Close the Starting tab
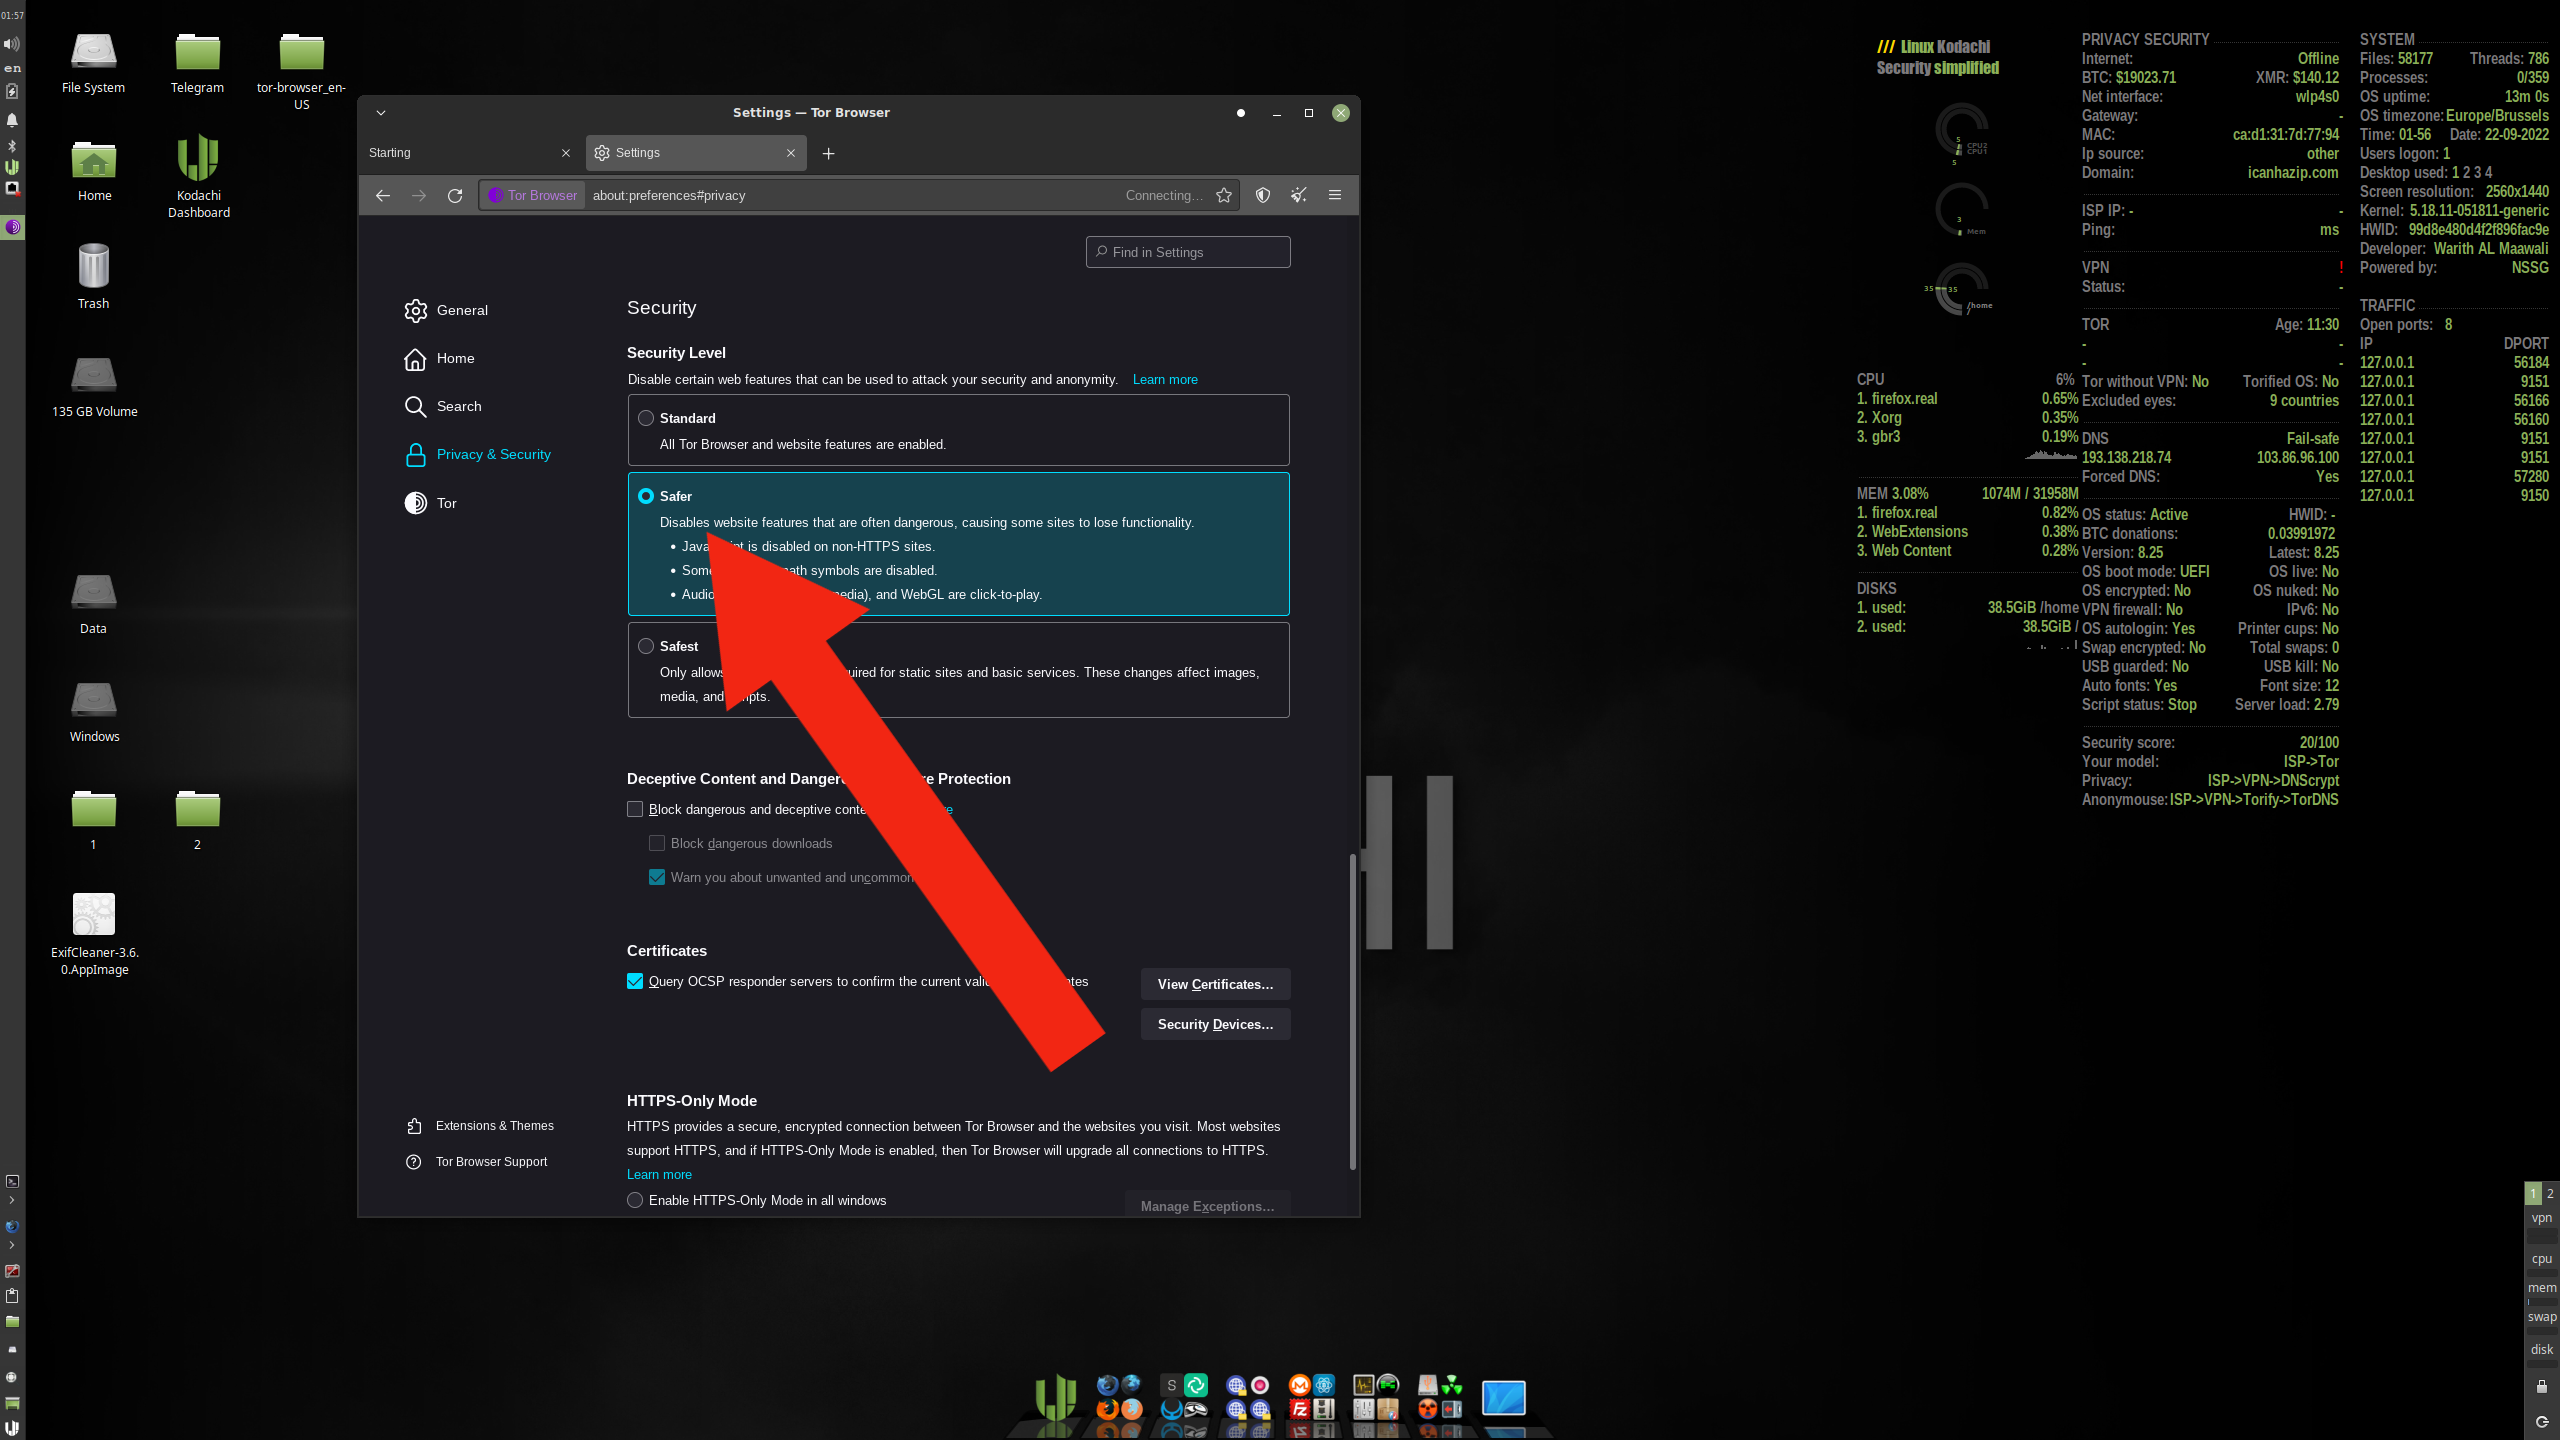Screen dimensions: 2560x1440 tap(566, 153)
